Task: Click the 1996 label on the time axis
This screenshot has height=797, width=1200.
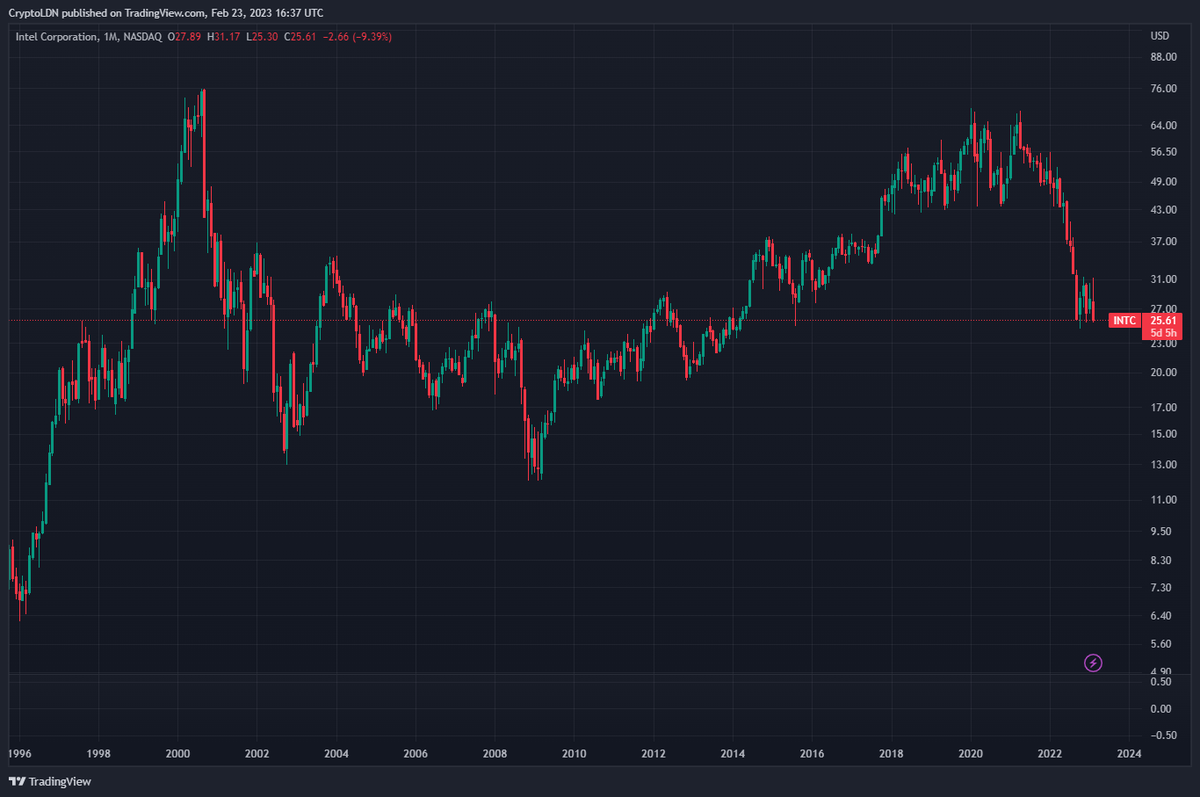Action: [x=18, y=754]
